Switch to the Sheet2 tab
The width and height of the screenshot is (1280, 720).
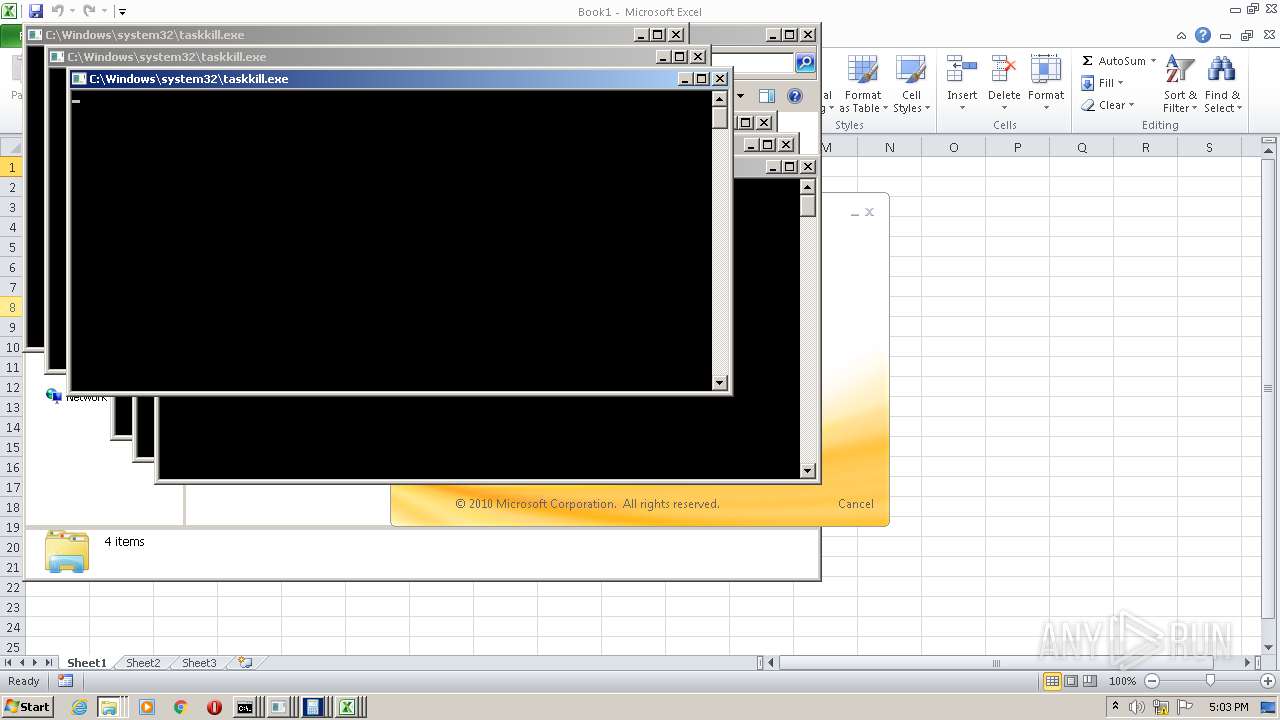143,663
